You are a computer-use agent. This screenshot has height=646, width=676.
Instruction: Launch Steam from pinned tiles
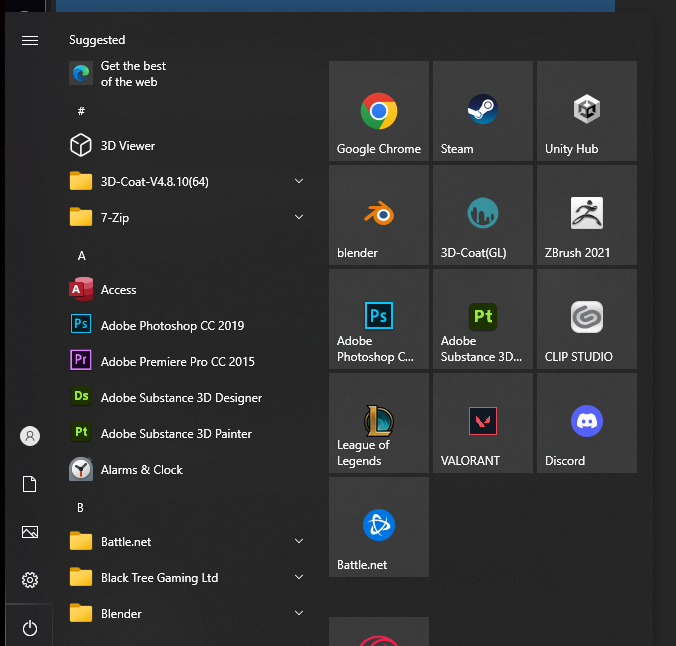tap(482, 111)
